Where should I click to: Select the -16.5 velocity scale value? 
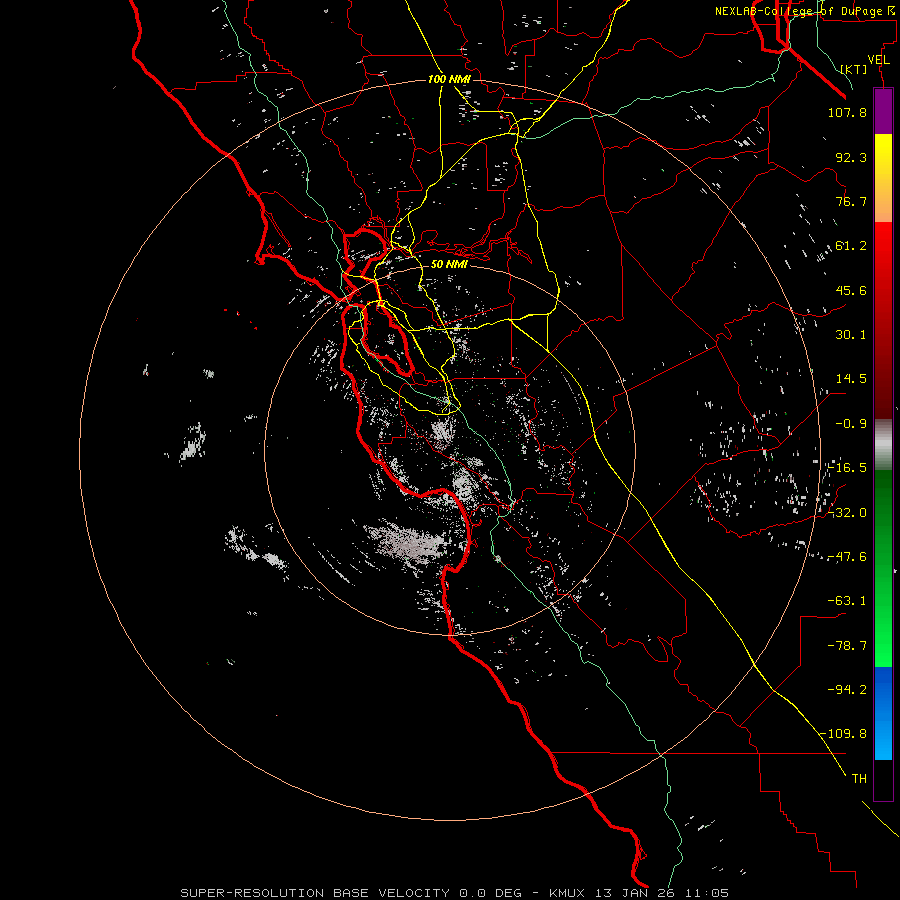tap(847, 468)
